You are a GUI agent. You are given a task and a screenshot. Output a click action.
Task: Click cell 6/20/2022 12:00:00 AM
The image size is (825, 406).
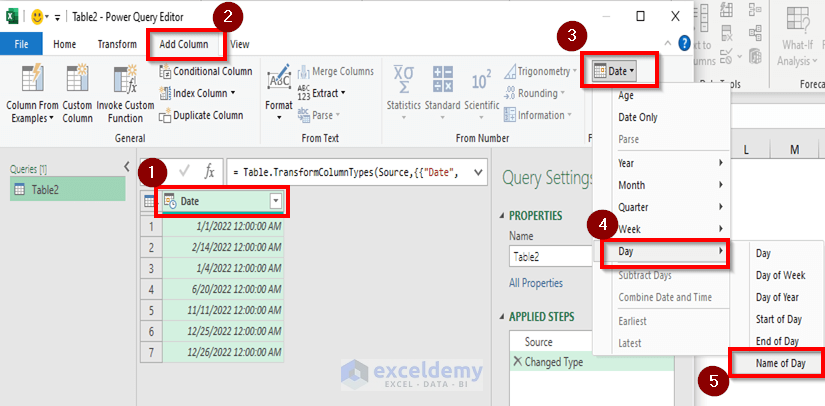pyautogui.click(x=223, y=289)
